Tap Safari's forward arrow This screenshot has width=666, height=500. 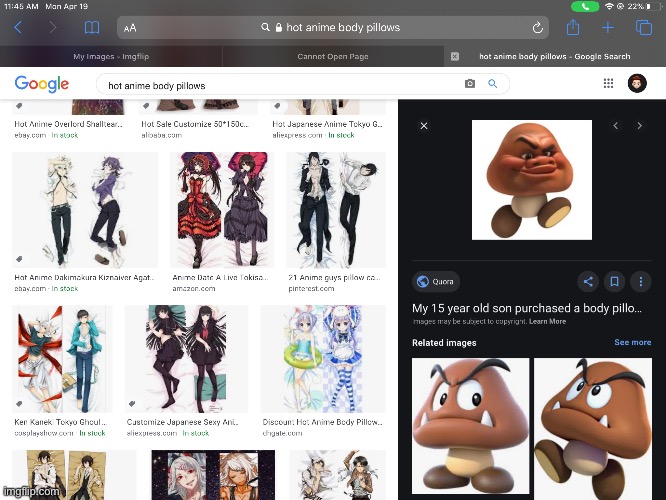pos(52,28)
